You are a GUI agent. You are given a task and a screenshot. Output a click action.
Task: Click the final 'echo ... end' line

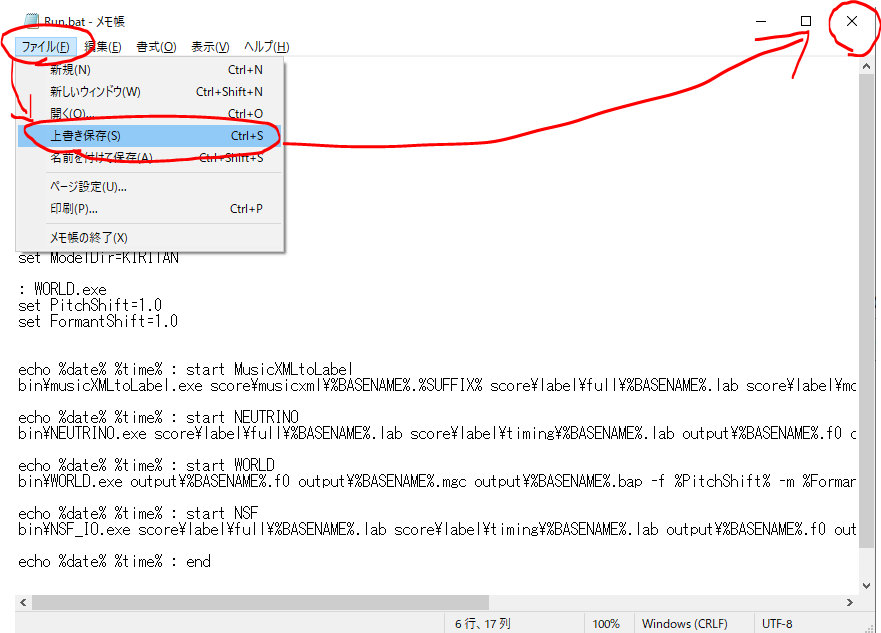click(x=114, y=561)
